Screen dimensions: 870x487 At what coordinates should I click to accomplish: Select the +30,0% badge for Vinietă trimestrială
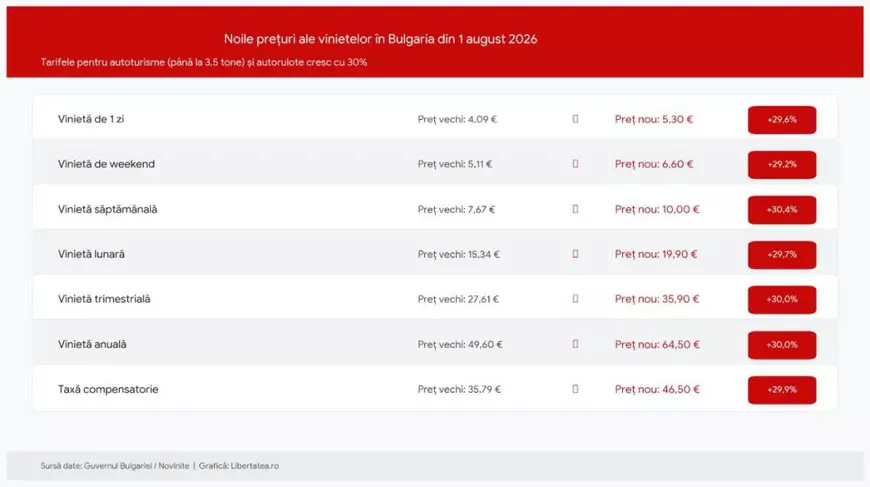click(782, 300)
